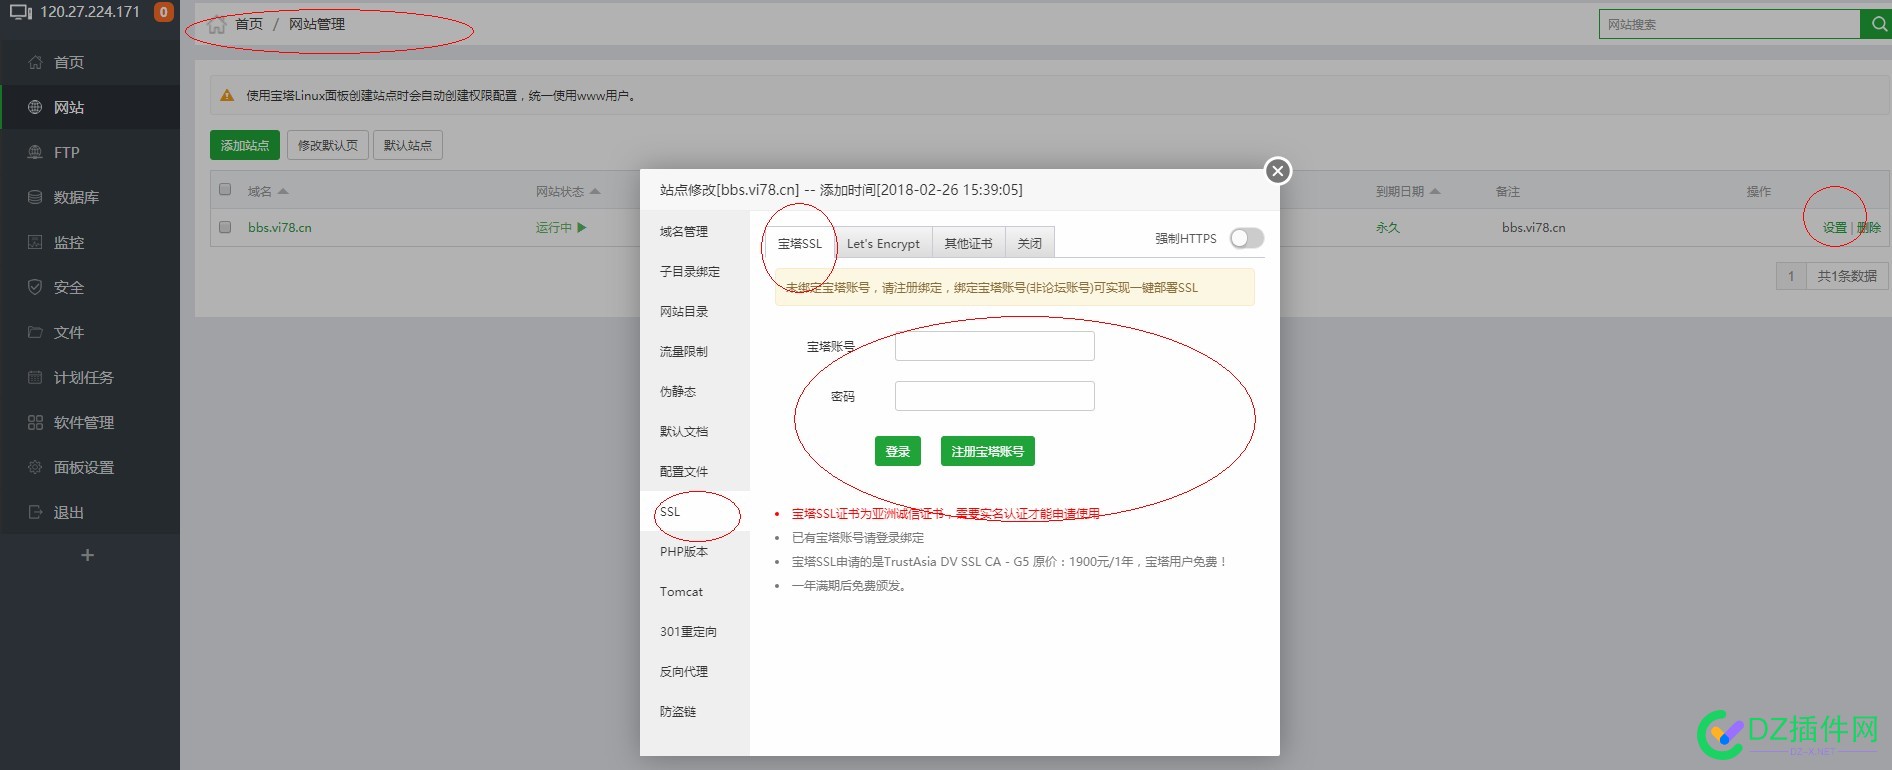Open the 监控 sidebar item

point(90,242)
